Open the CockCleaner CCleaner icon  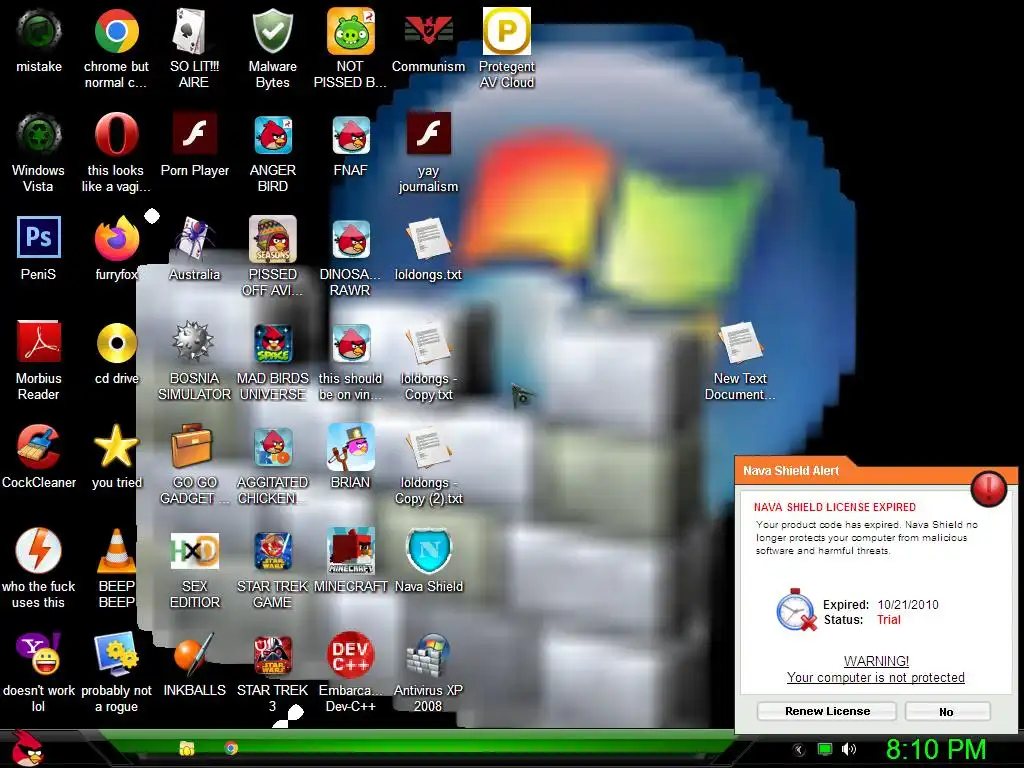pyautogui.click(x=39, y=447)
